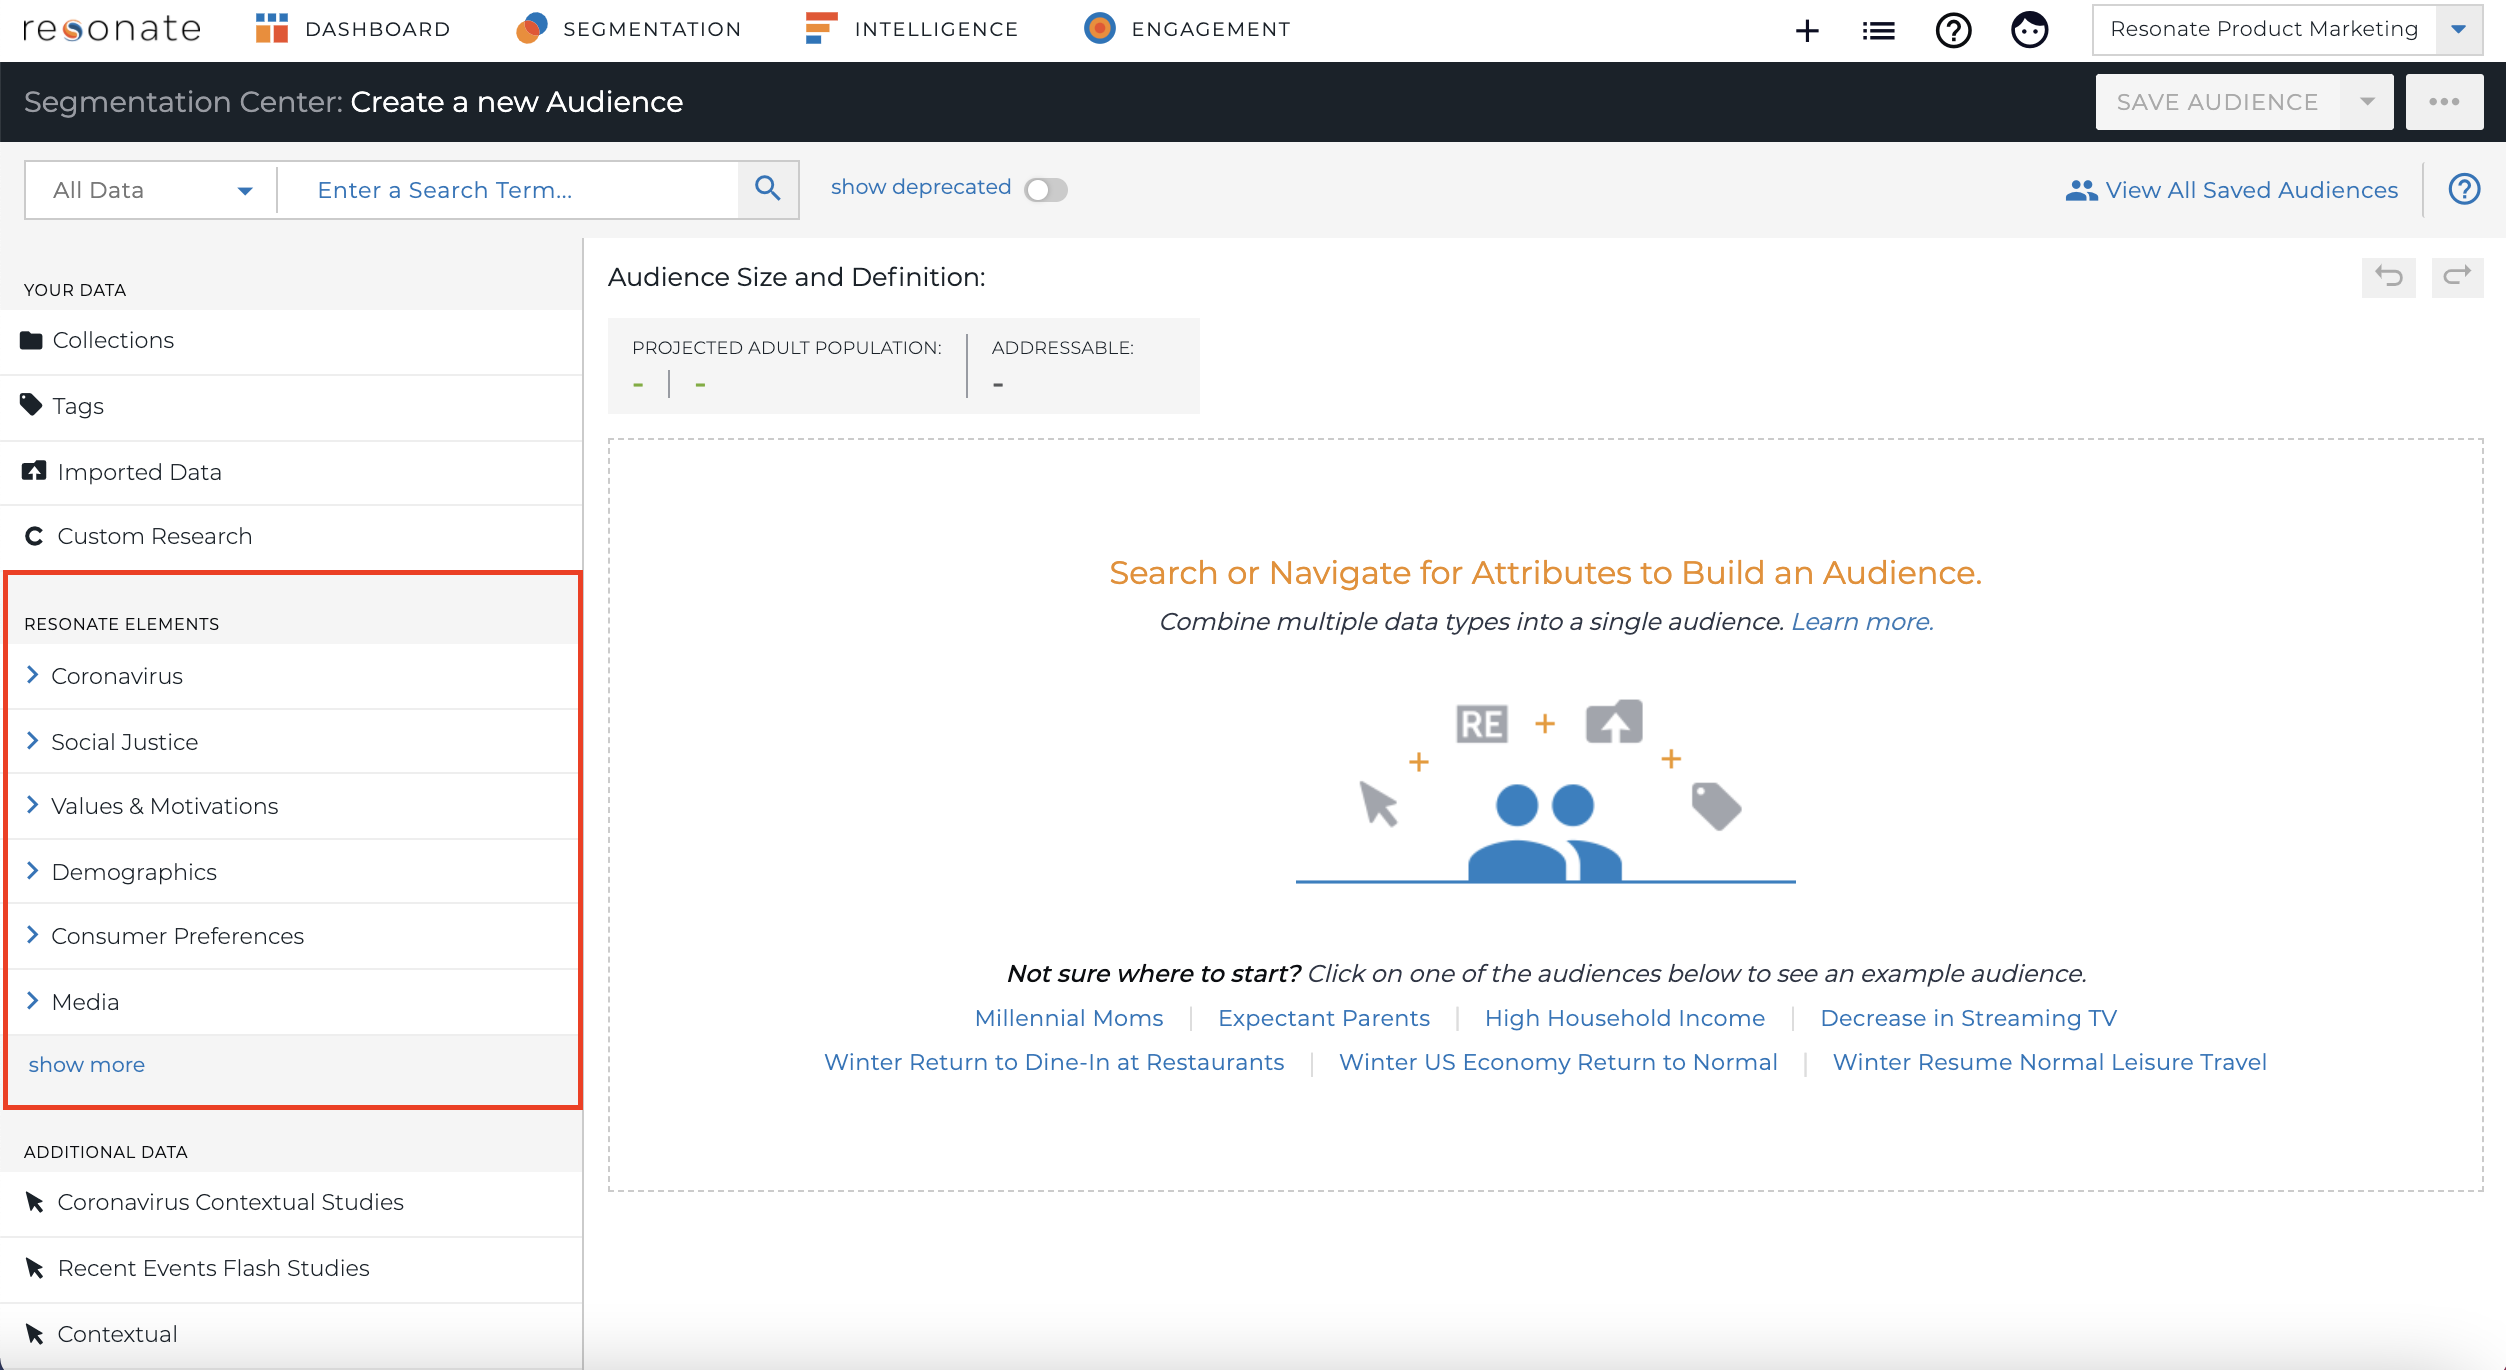Click the "RESONATE ELEMENTS" section heading
Viewport: 2506px width, 1370px height.
point(122,624)
